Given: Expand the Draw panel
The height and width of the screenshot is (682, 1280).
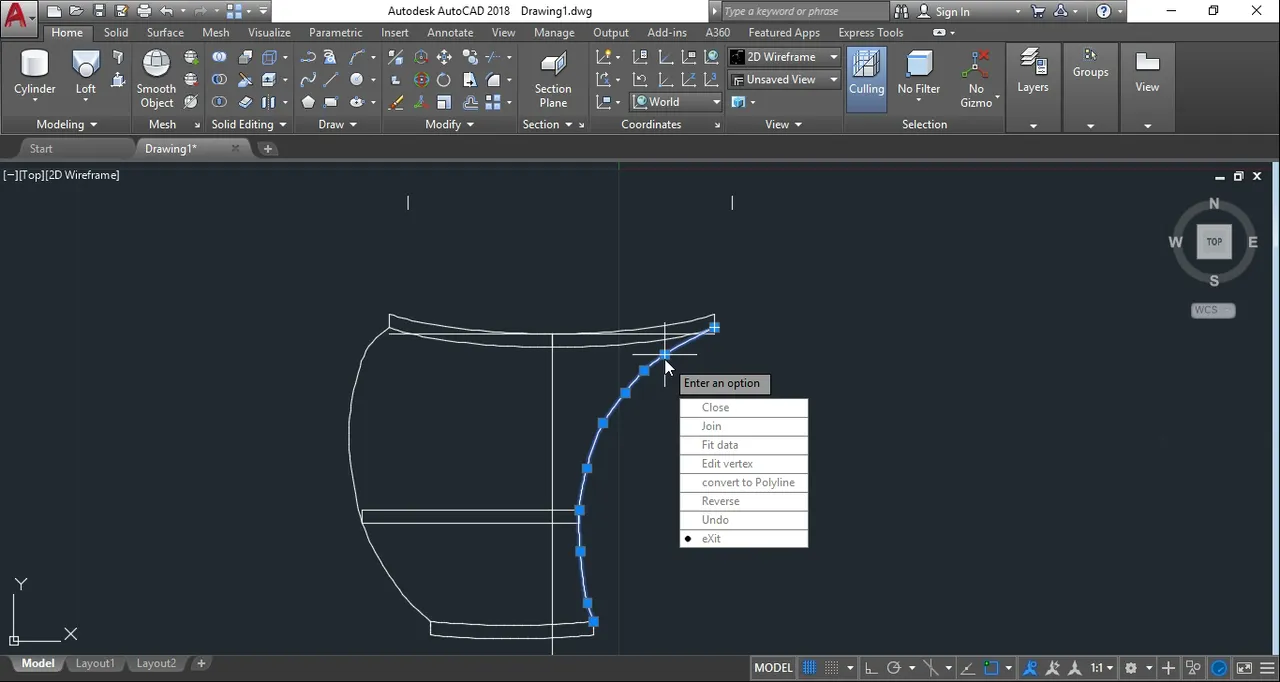Looking at the screenshot, I should (x=337, y=124).
